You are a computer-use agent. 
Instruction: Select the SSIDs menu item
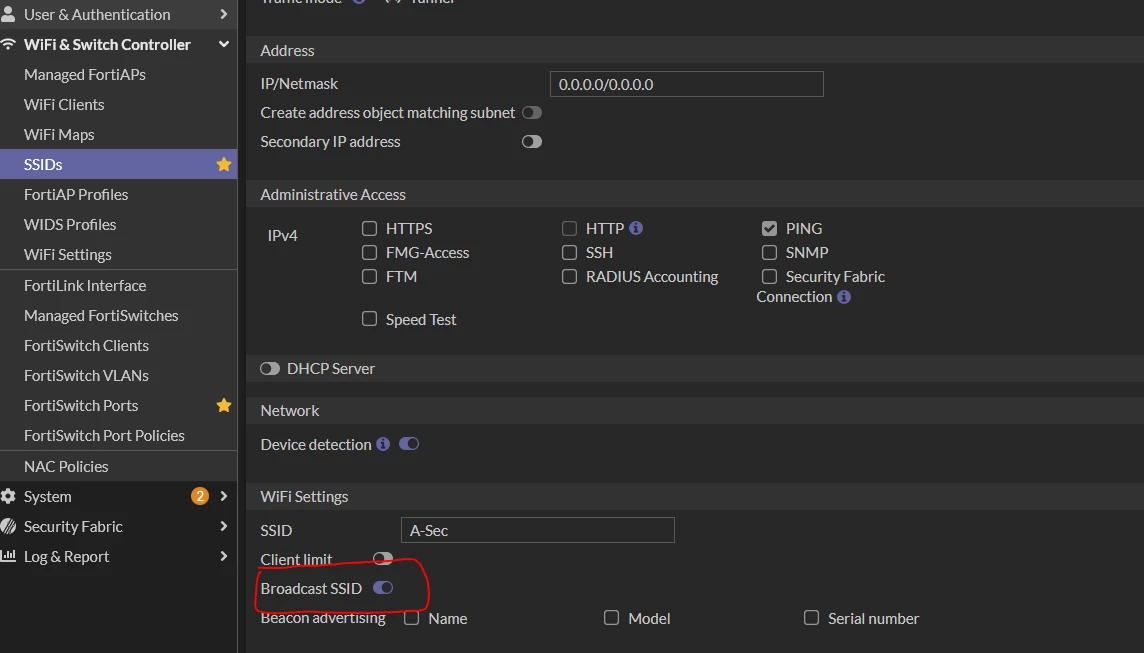[x=118, y=164]
